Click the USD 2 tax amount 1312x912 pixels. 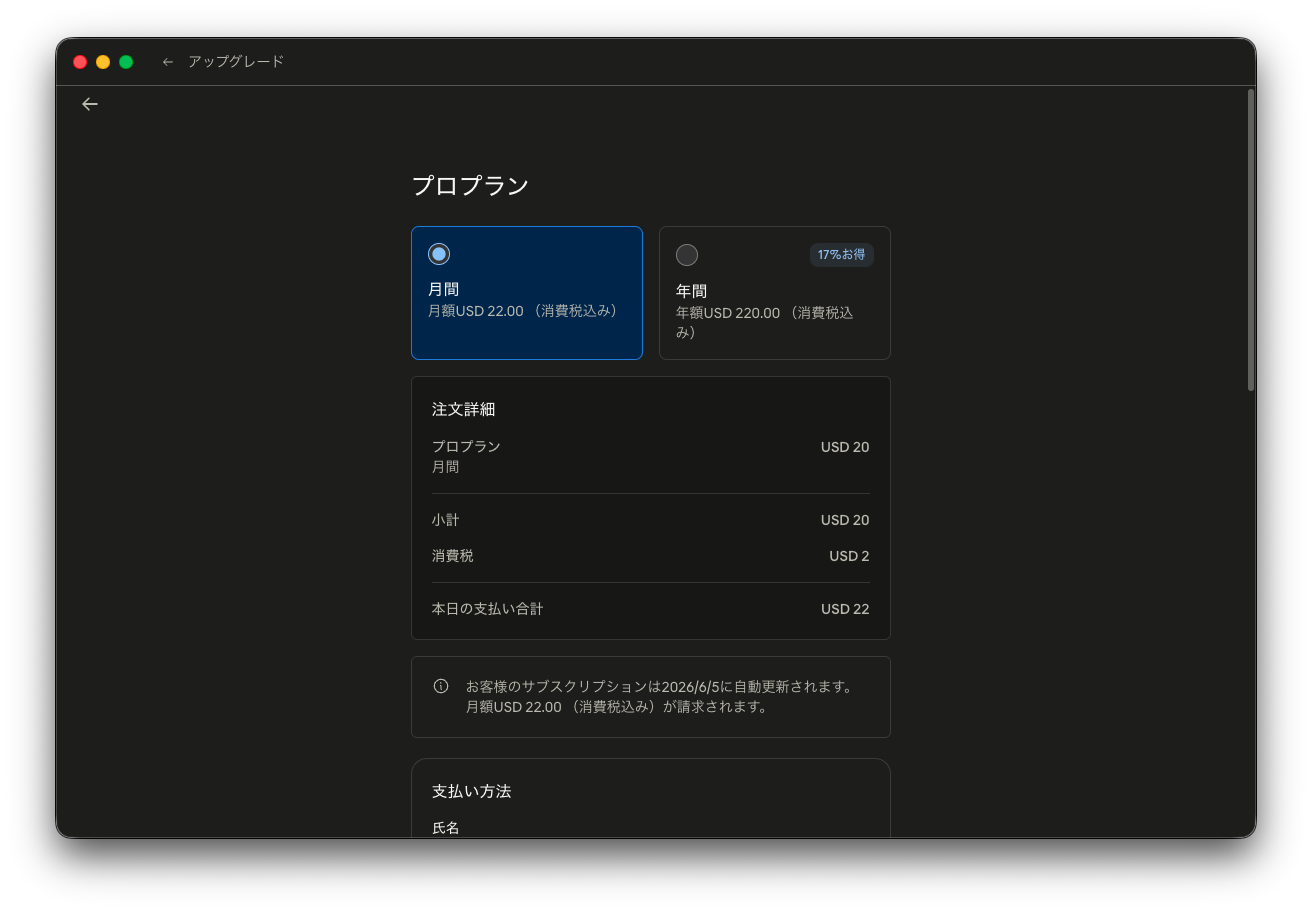click(849, 556)
